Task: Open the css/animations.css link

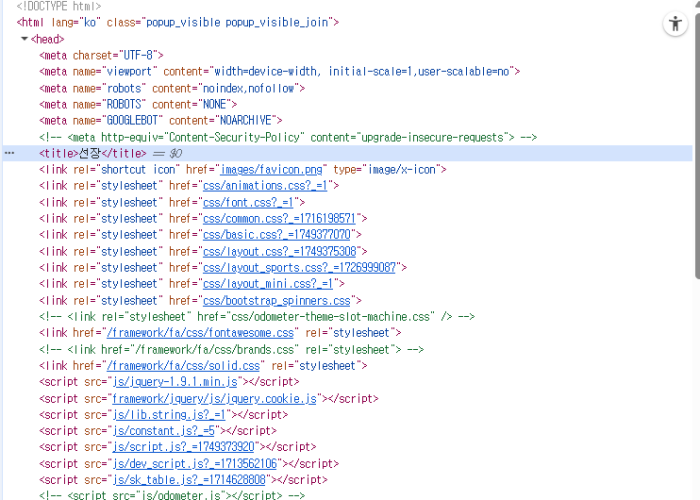Action: pos(265,186)
